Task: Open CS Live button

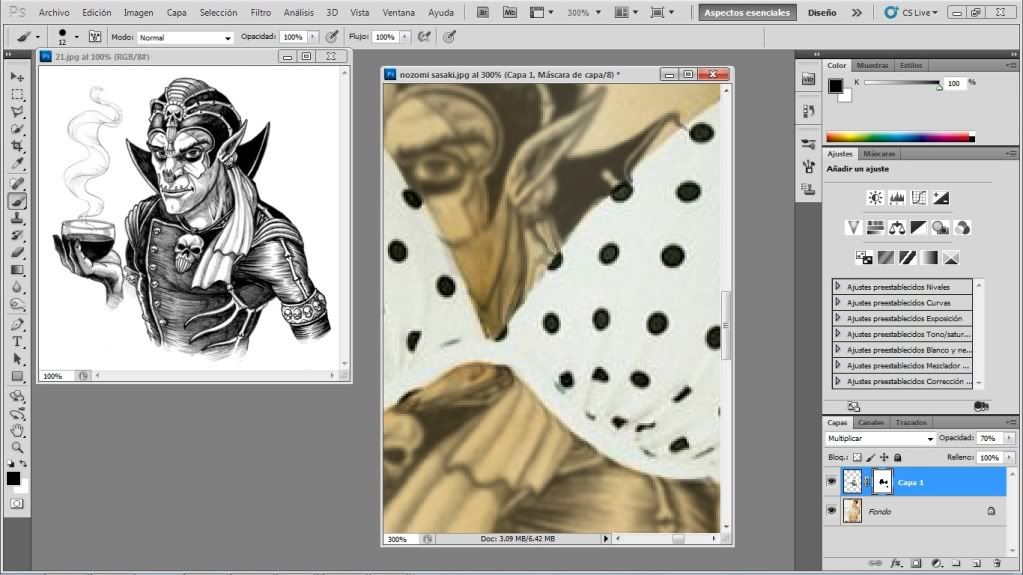Action: [x=911, y=12]
